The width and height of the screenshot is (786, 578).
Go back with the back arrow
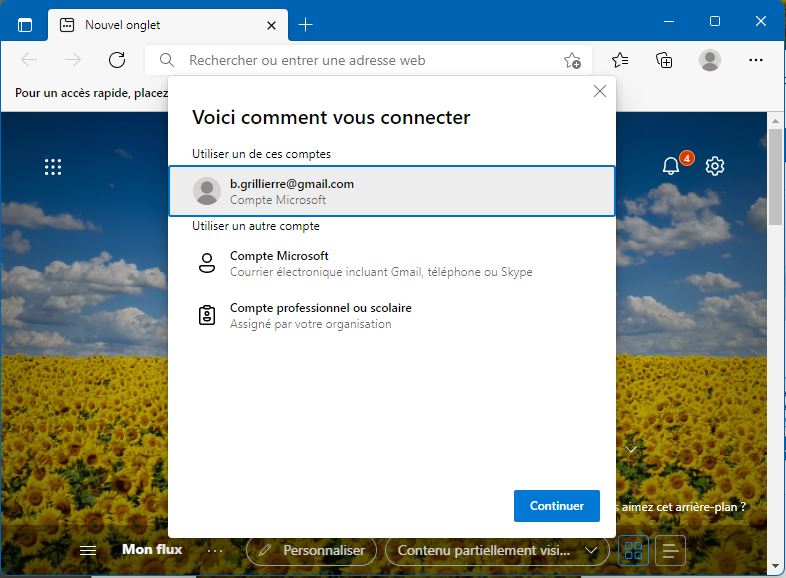(x=29, y=60)
